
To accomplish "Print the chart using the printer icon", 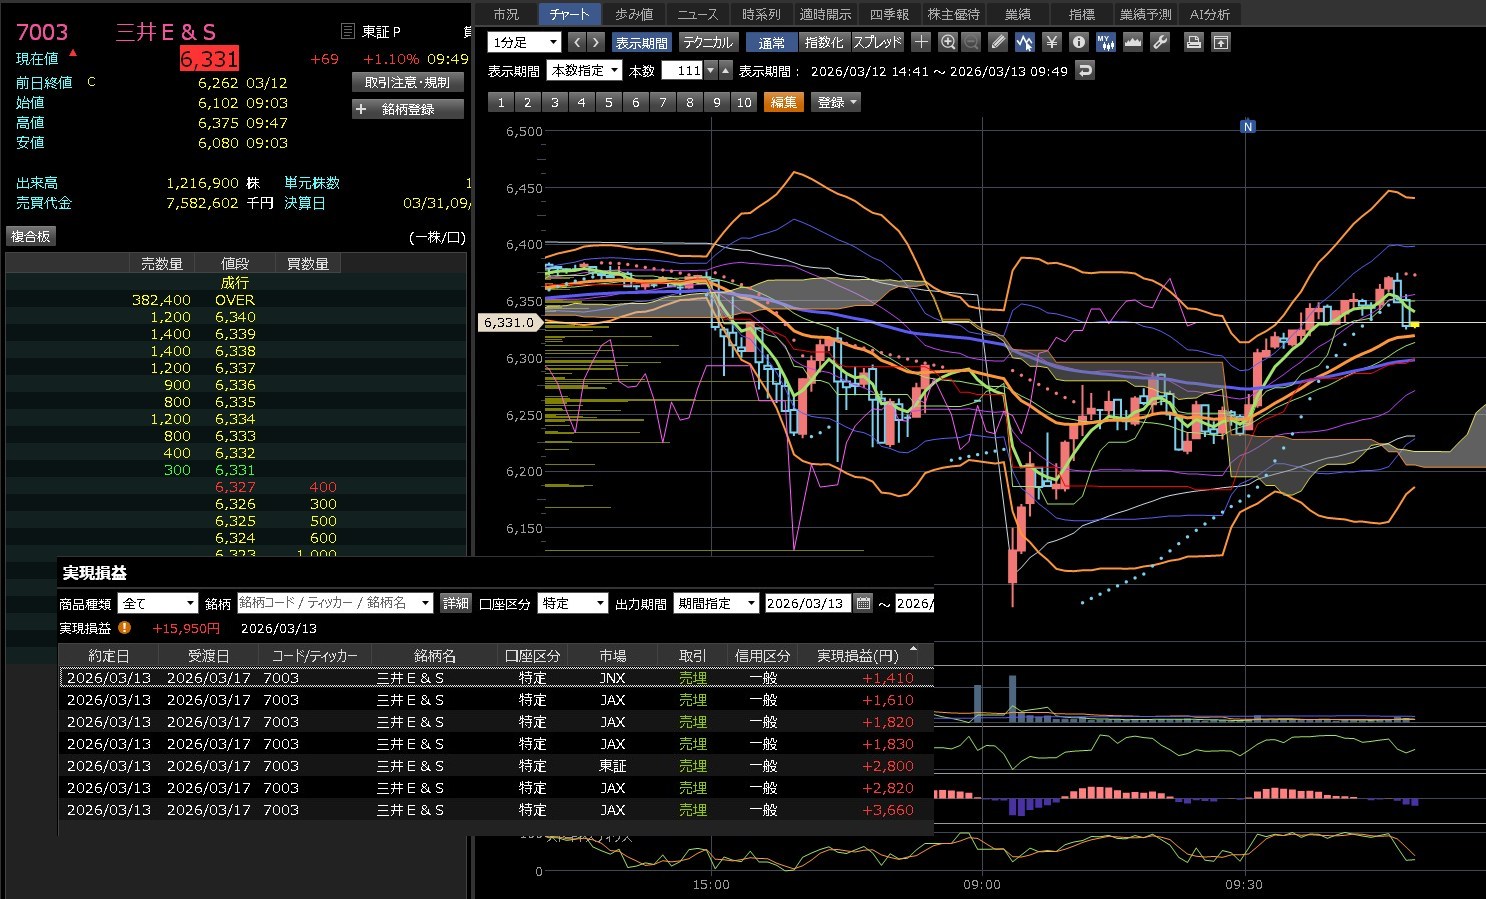I will click(1193, 42).
